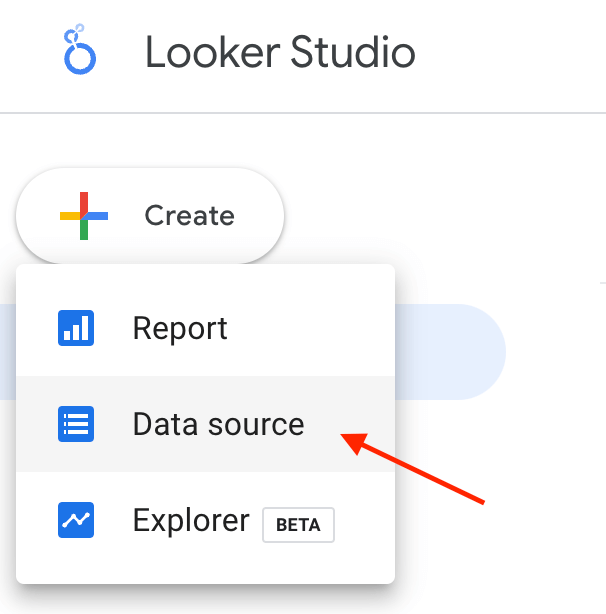Image resolution: width=606 pixels, height=614 pixels.
Task: Click the Looker Studio logo icon
Action: tap(80, 49)
